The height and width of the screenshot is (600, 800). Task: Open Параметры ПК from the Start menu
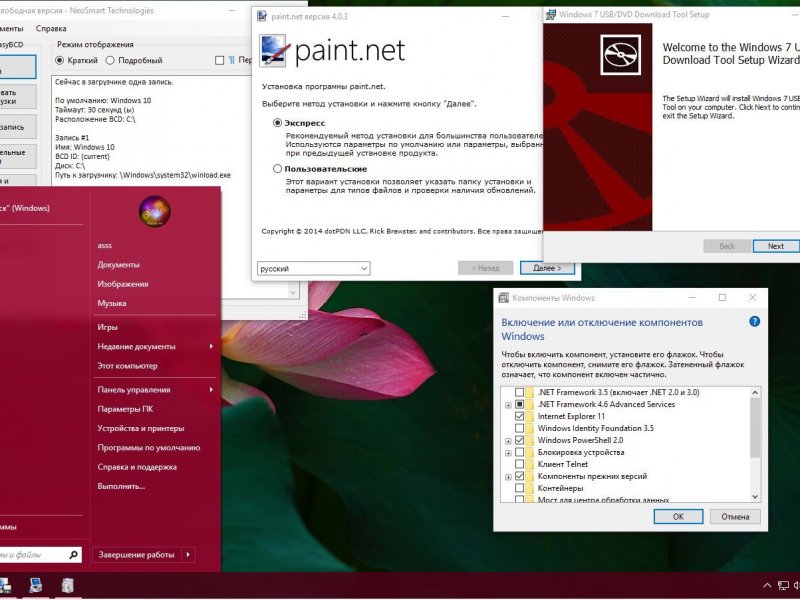coord(125,409)
